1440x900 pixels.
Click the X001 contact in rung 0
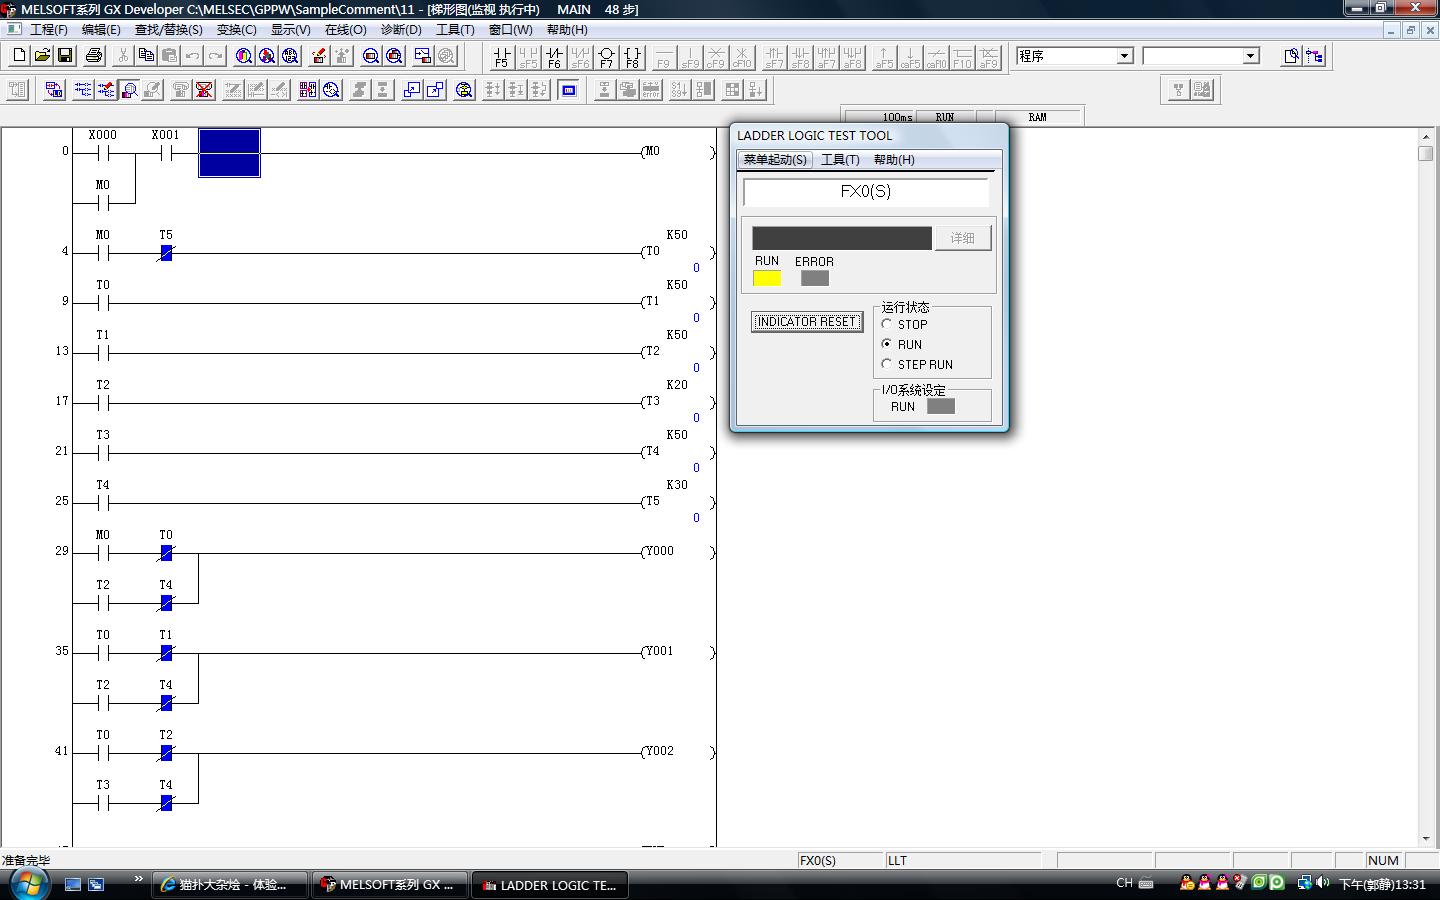[x=166, y=153]
